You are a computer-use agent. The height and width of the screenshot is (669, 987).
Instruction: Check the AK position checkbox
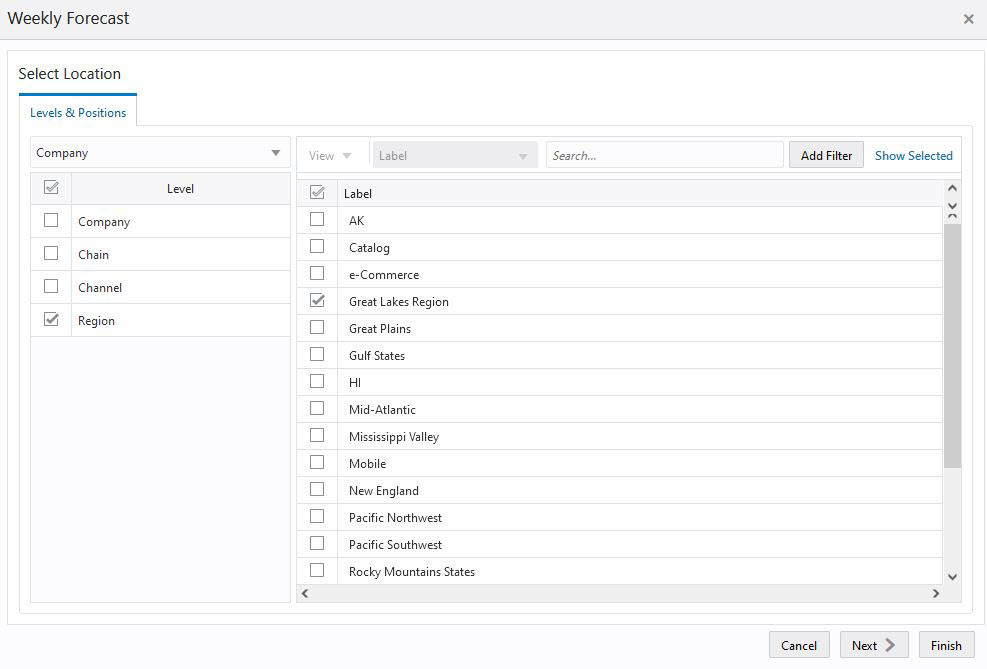click(x=317, y=219)
